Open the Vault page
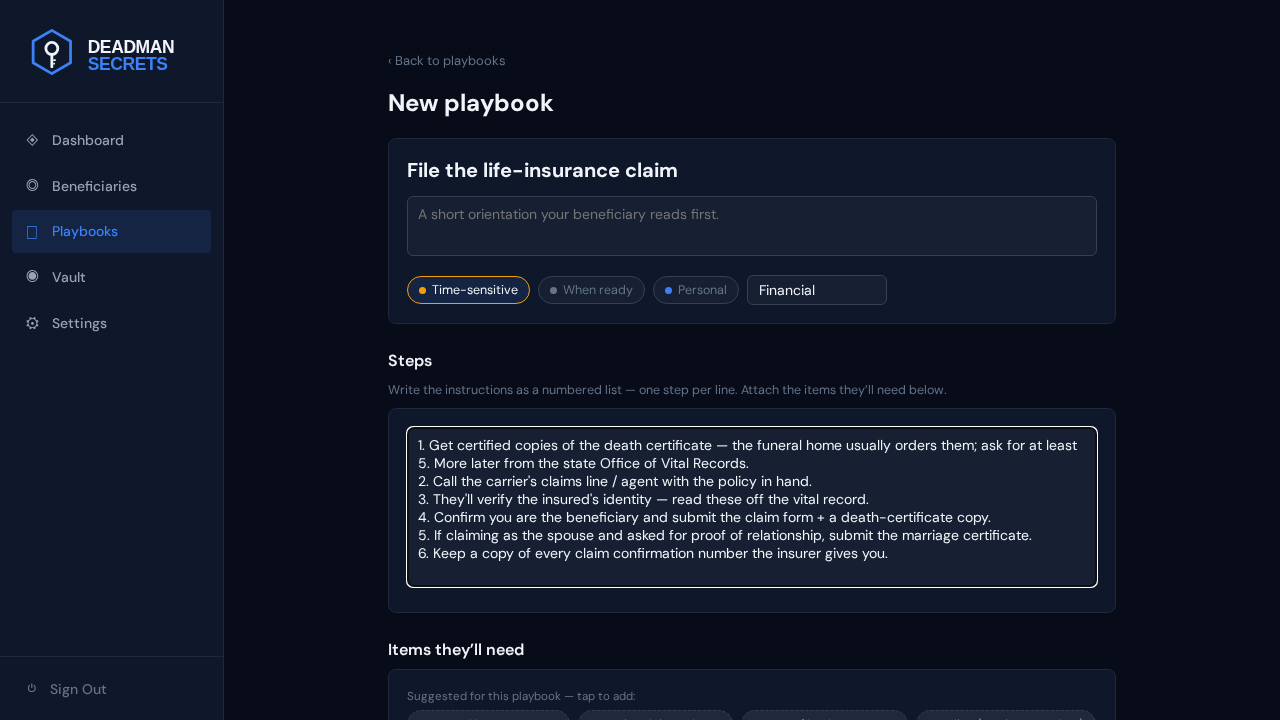 click(111, 277)
